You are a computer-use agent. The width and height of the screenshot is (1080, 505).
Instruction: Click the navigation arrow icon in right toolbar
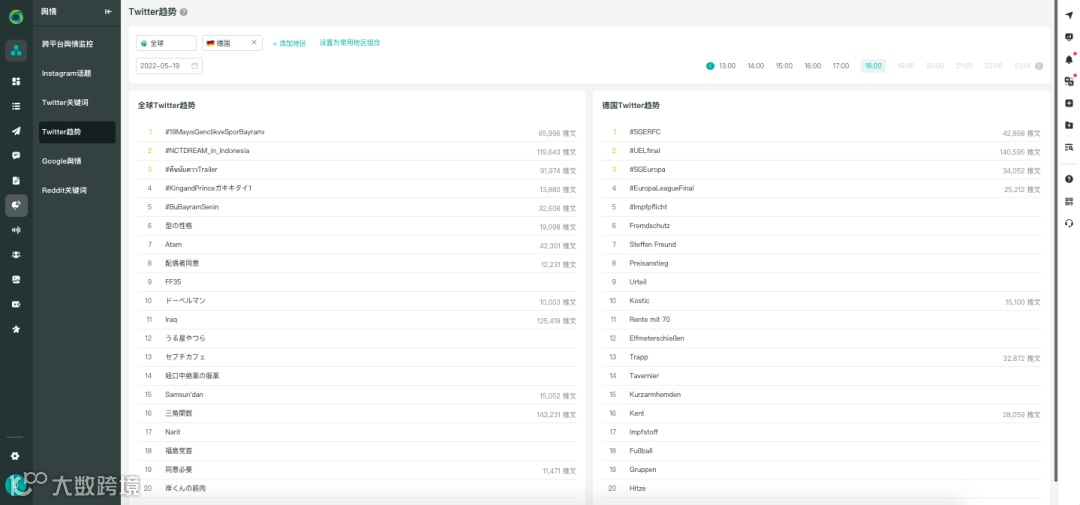click(1069, 15)
